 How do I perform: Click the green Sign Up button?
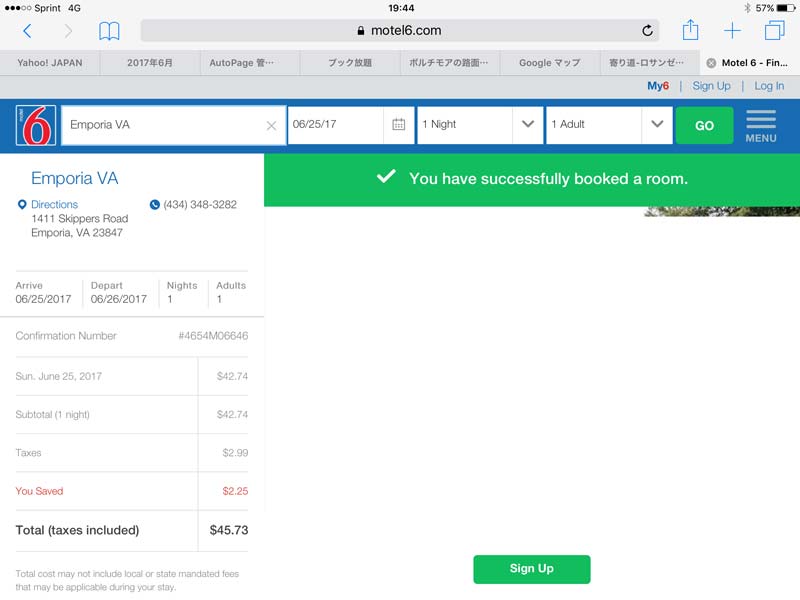point(532,569)
